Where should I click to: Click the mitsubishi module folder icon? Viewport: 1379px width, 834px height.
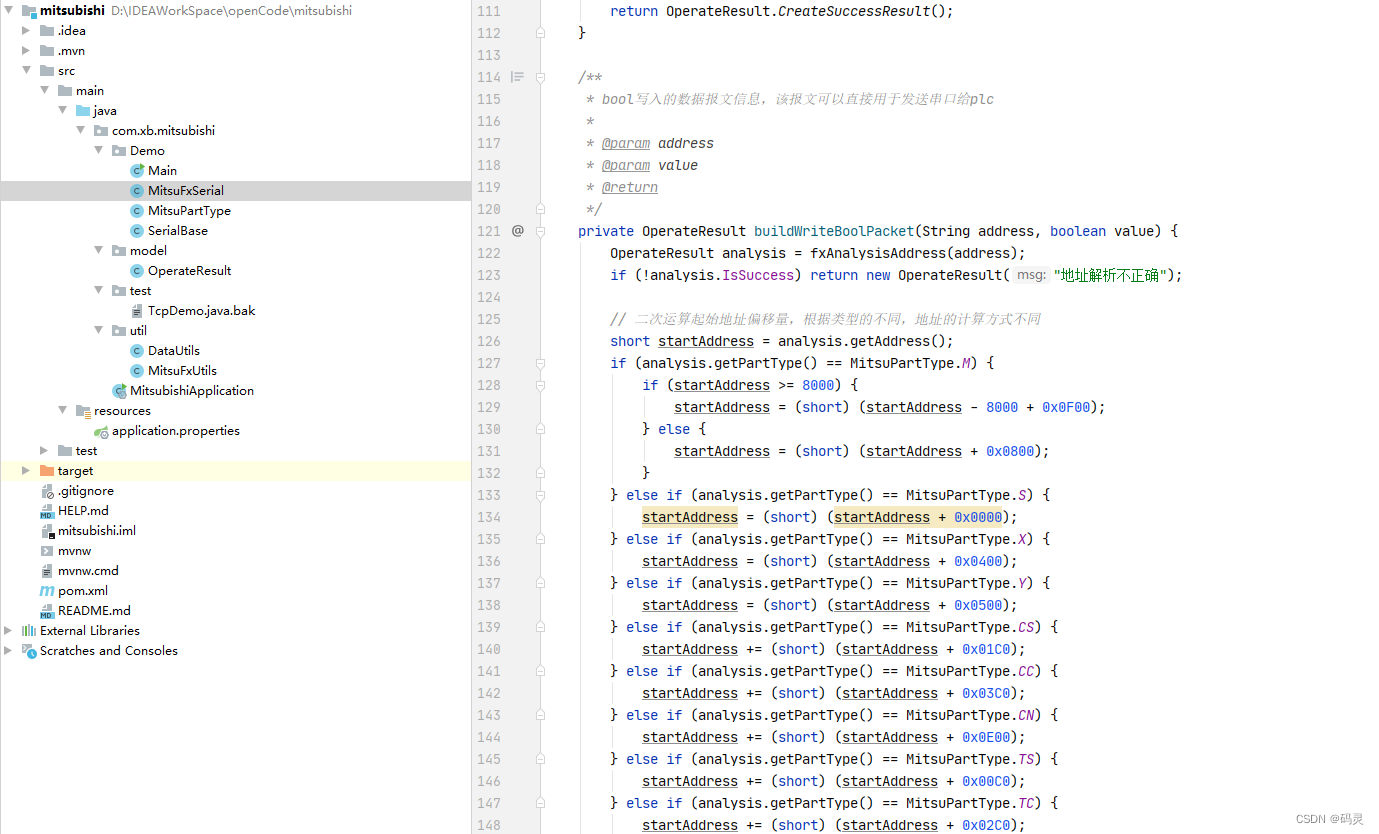29,11
